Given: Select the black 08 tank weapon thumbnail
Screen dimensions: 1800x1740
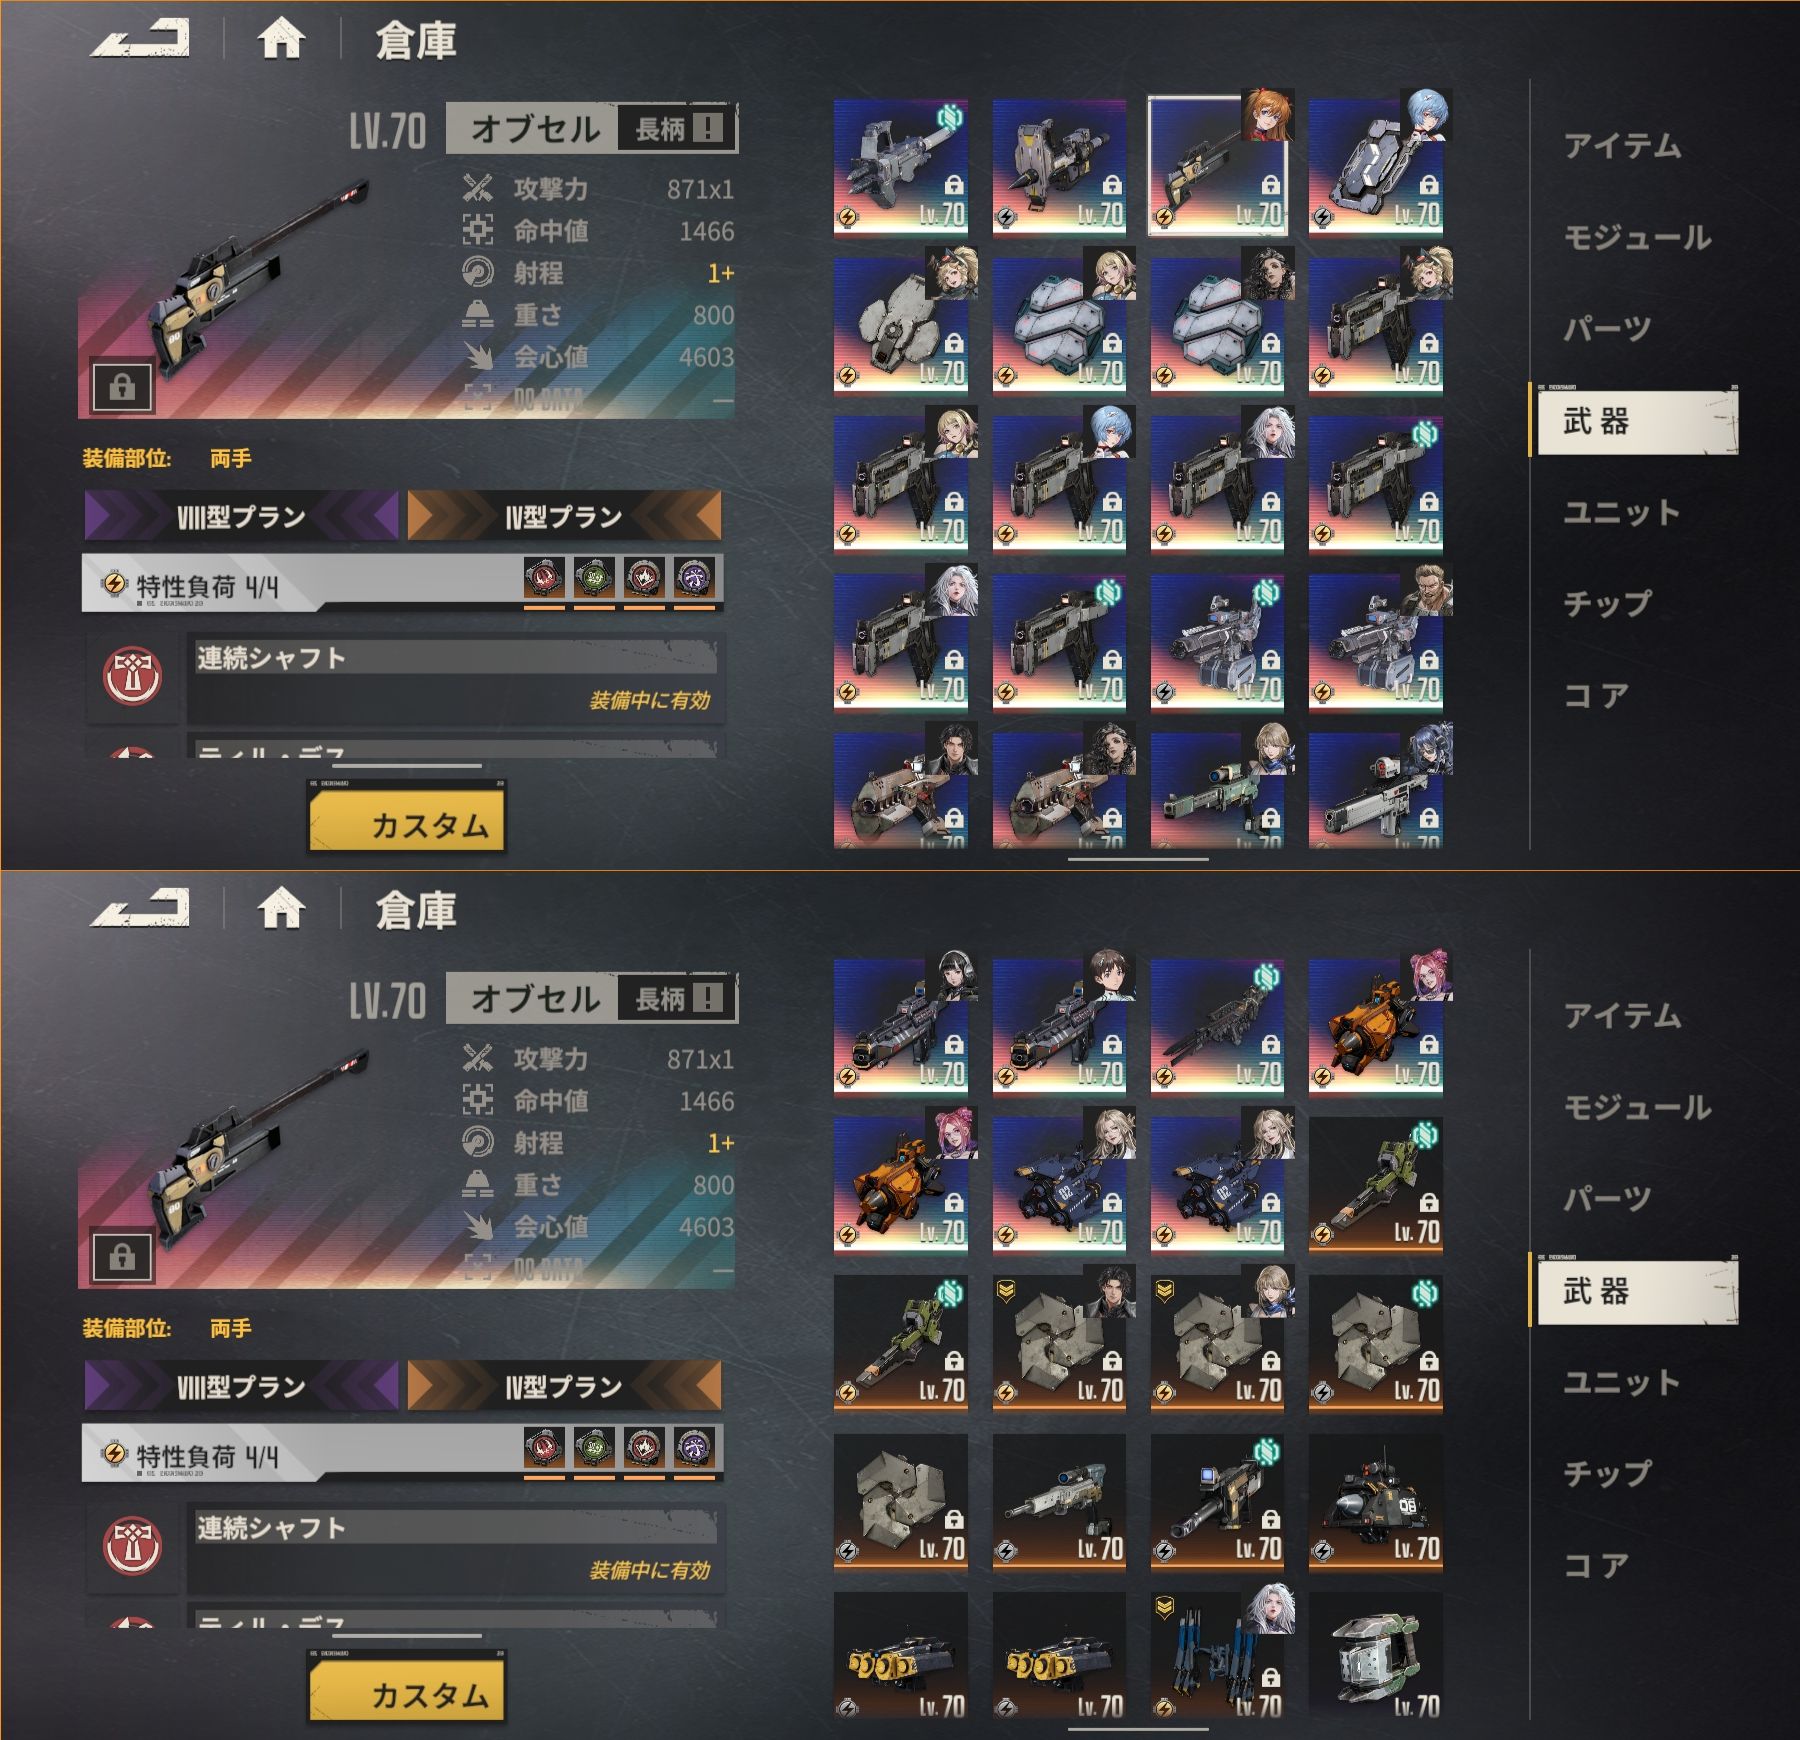Looking at the screenshot, I should click(1375, 1502).
